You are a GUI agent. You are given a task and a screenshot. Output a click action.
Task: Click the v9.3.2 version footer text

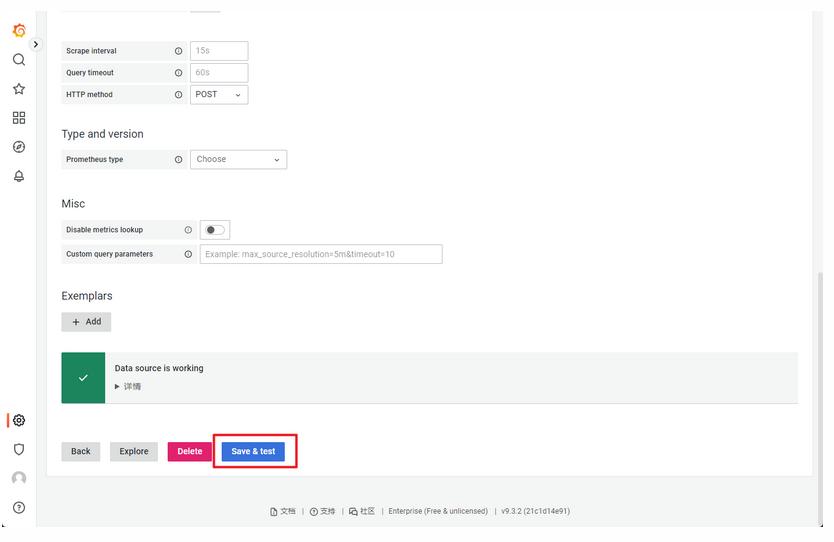coord(536,511)
